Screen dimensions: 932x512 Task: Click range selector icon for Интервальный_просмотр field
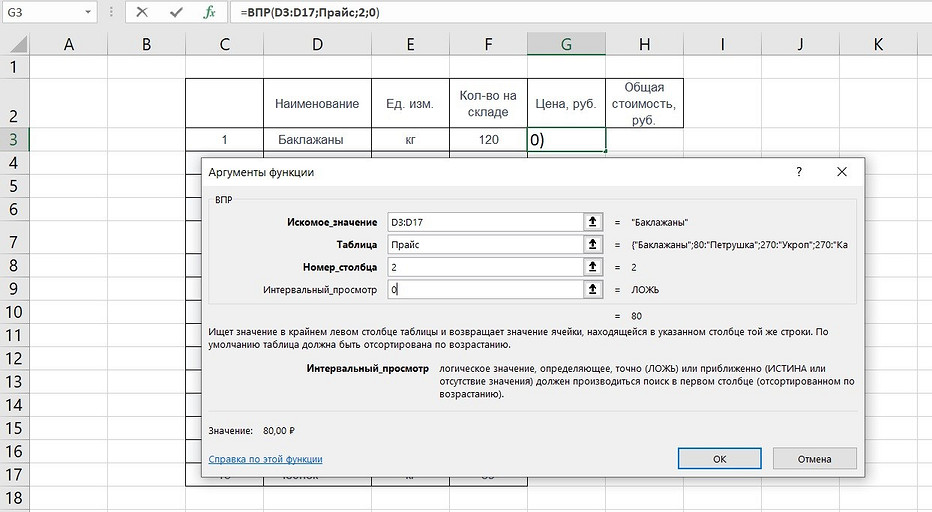[x=594, y=290]
